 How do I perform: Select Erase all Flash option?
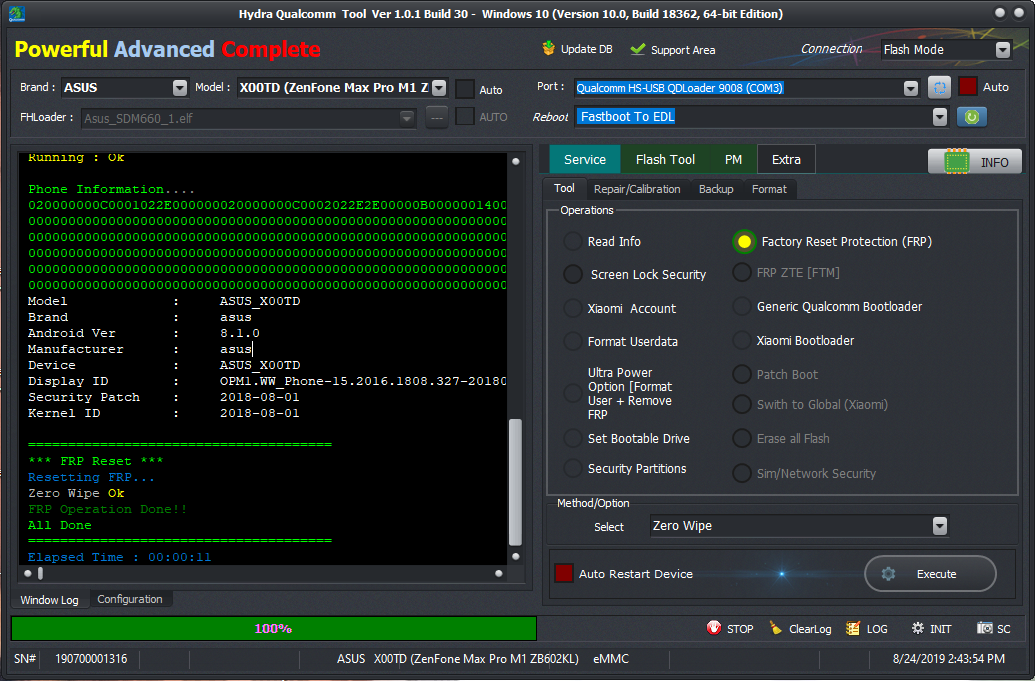point(742,438)
